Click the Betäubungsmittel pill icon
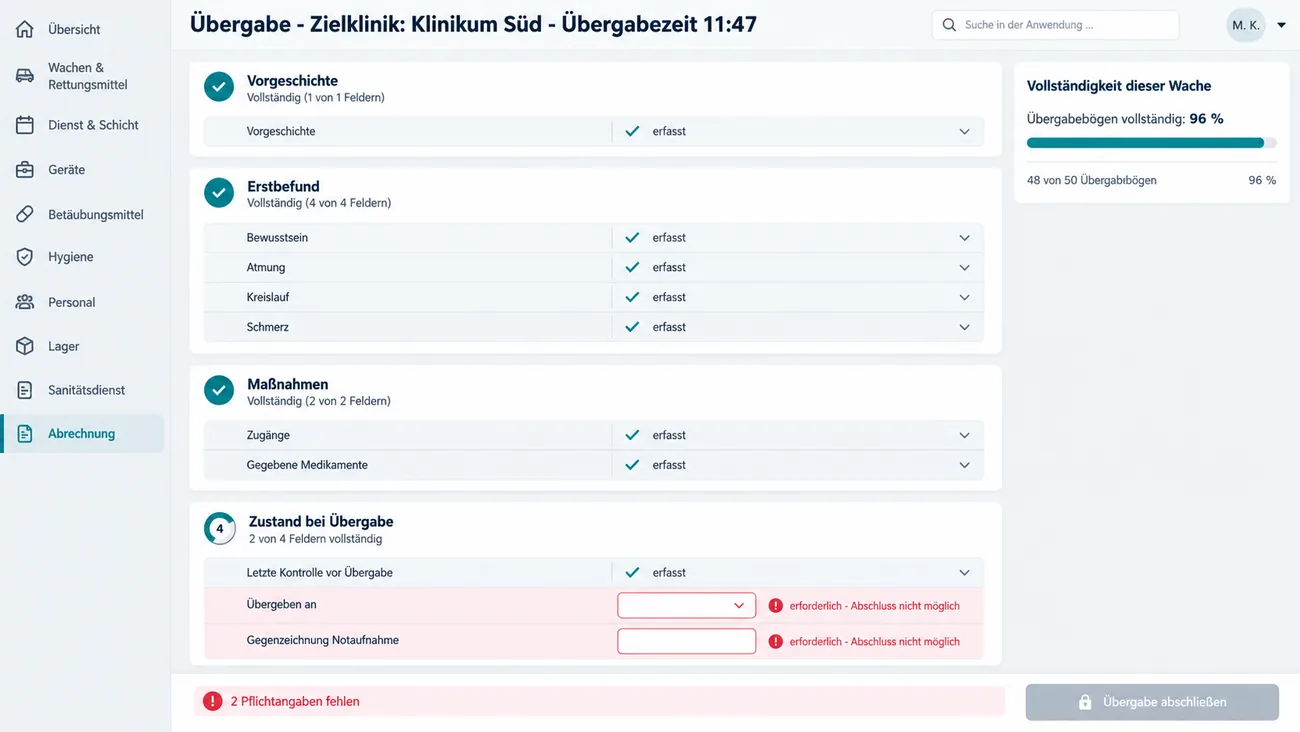This screenshot has width=1300, height=732. (x=25, y=214)
